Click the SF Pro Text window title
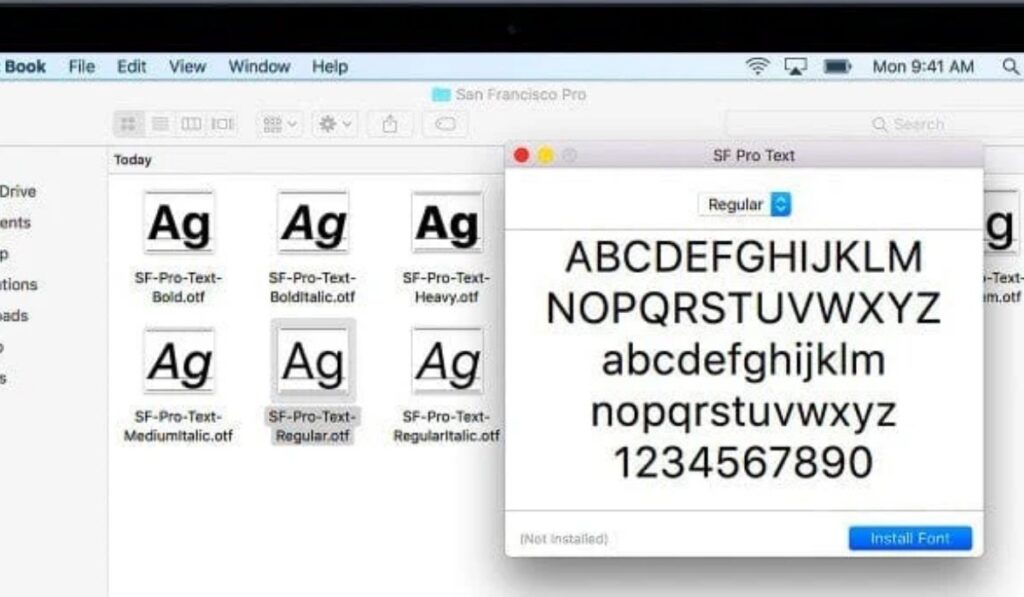Screen dimensions: 1024x597 pos(754,155)
